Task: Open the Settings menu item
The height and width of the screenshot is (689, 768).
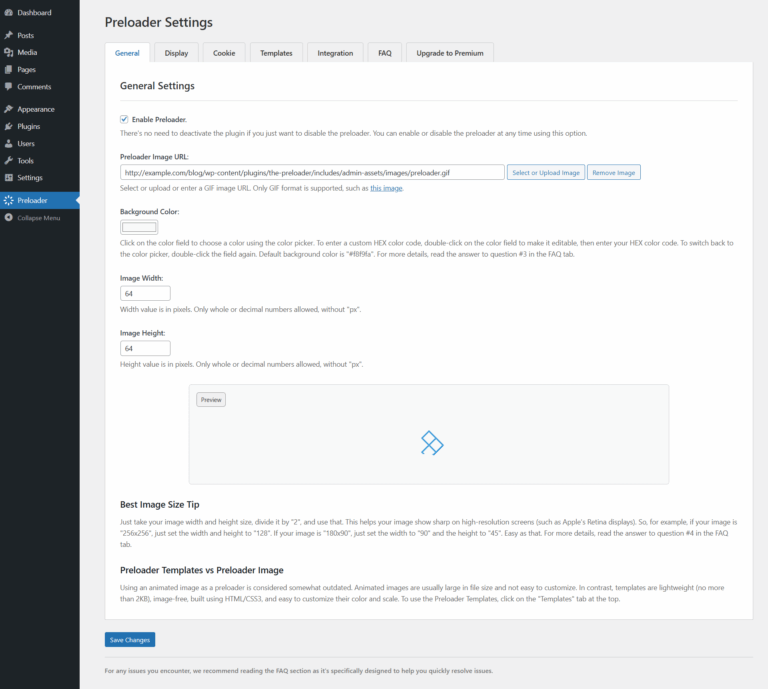Action: 40,178
